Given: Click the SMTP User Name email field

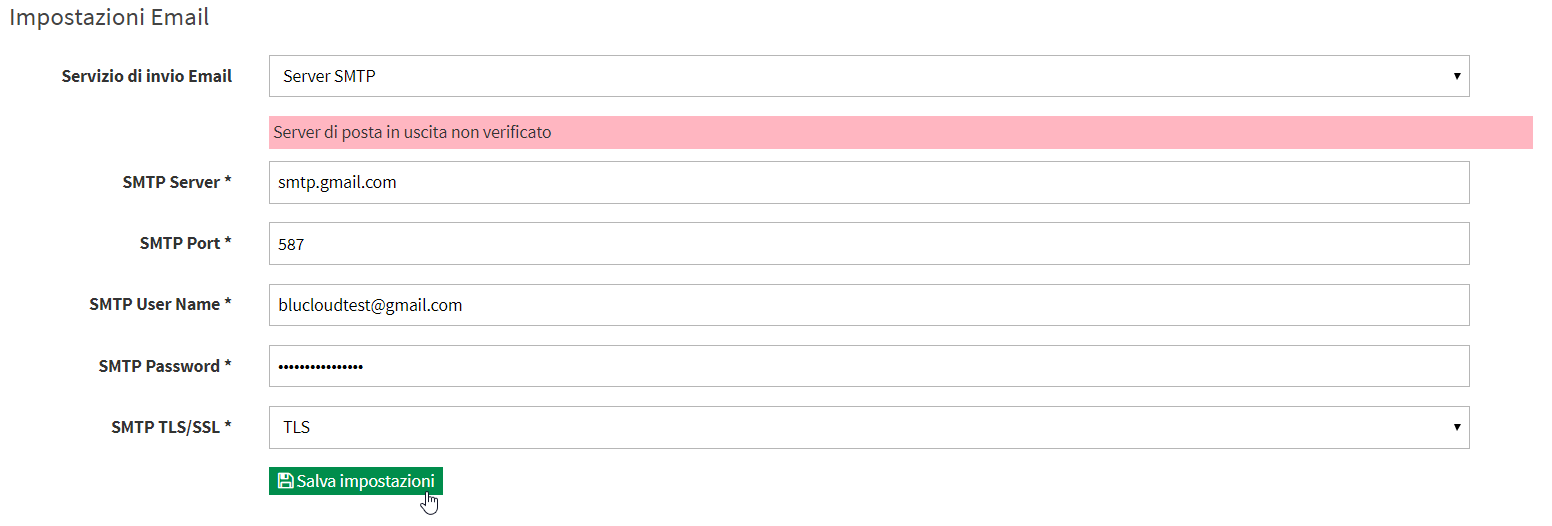Looking at the screenshot, I should [869, 305].
